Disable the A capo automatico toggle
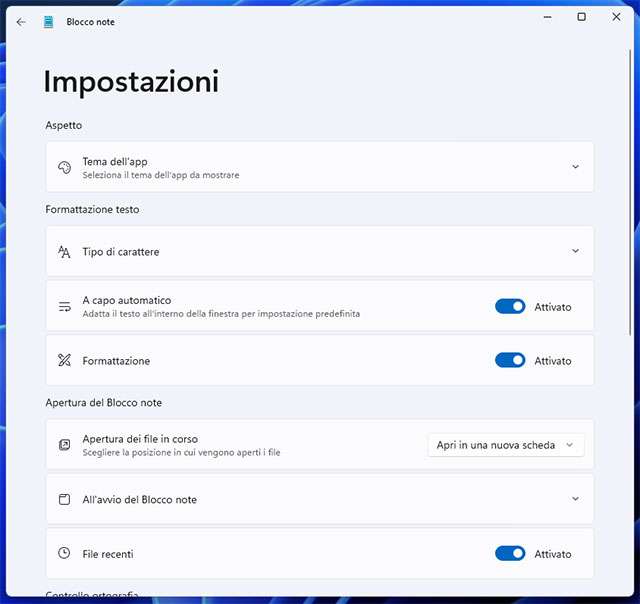Image resolution: width=640 pixels, height=604 pixels. tap(510, 306)
